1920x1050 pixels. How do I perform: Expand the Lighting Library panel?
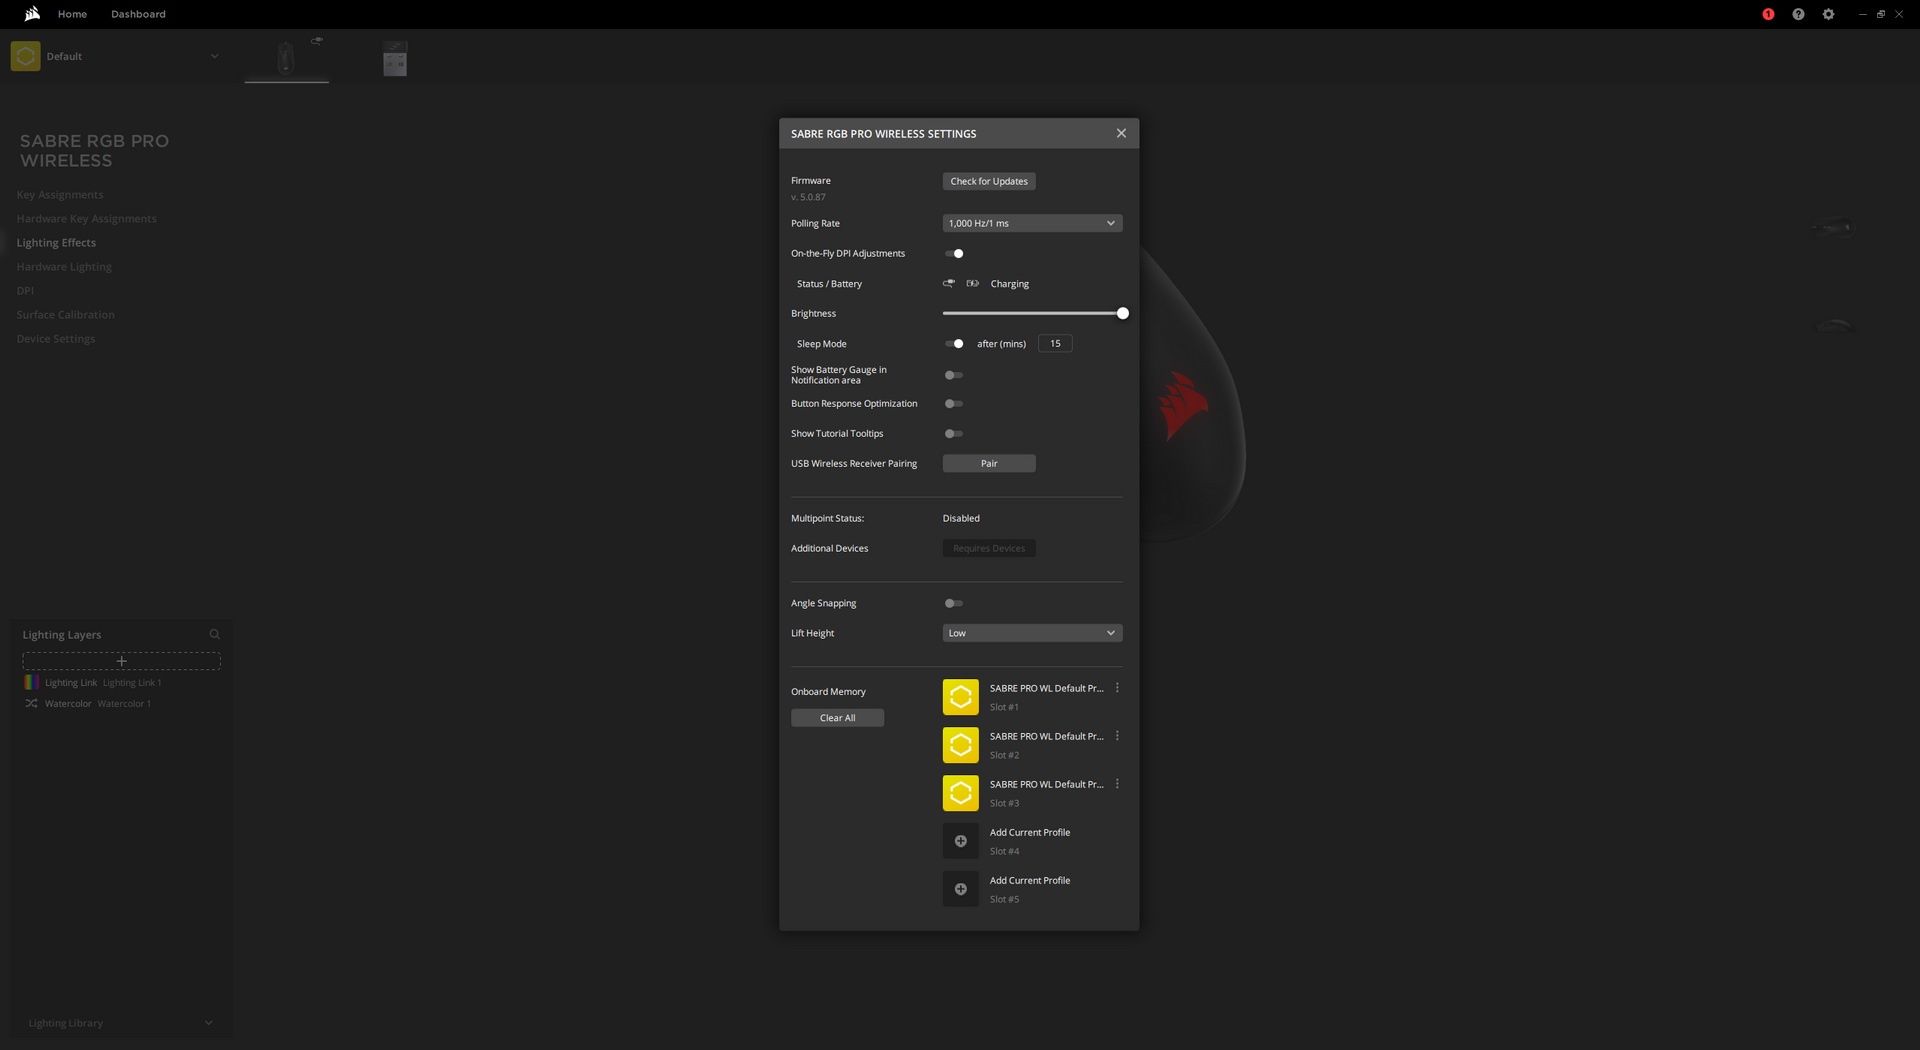coord(208,1023)
